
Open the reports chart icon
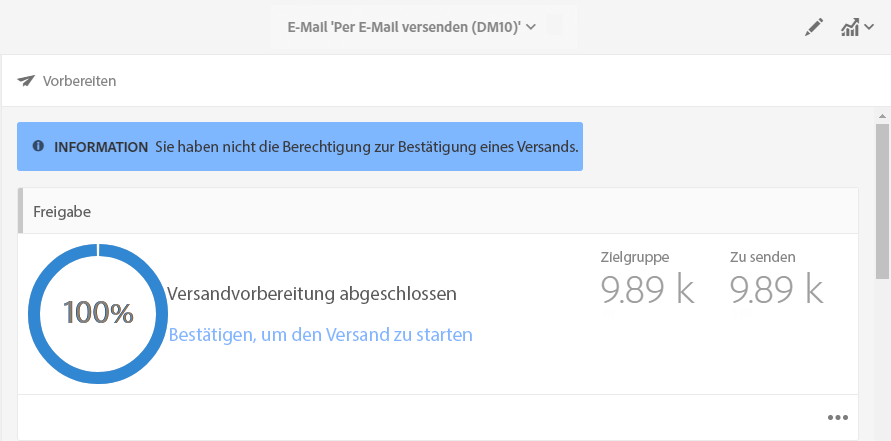[x=850, y=28]
